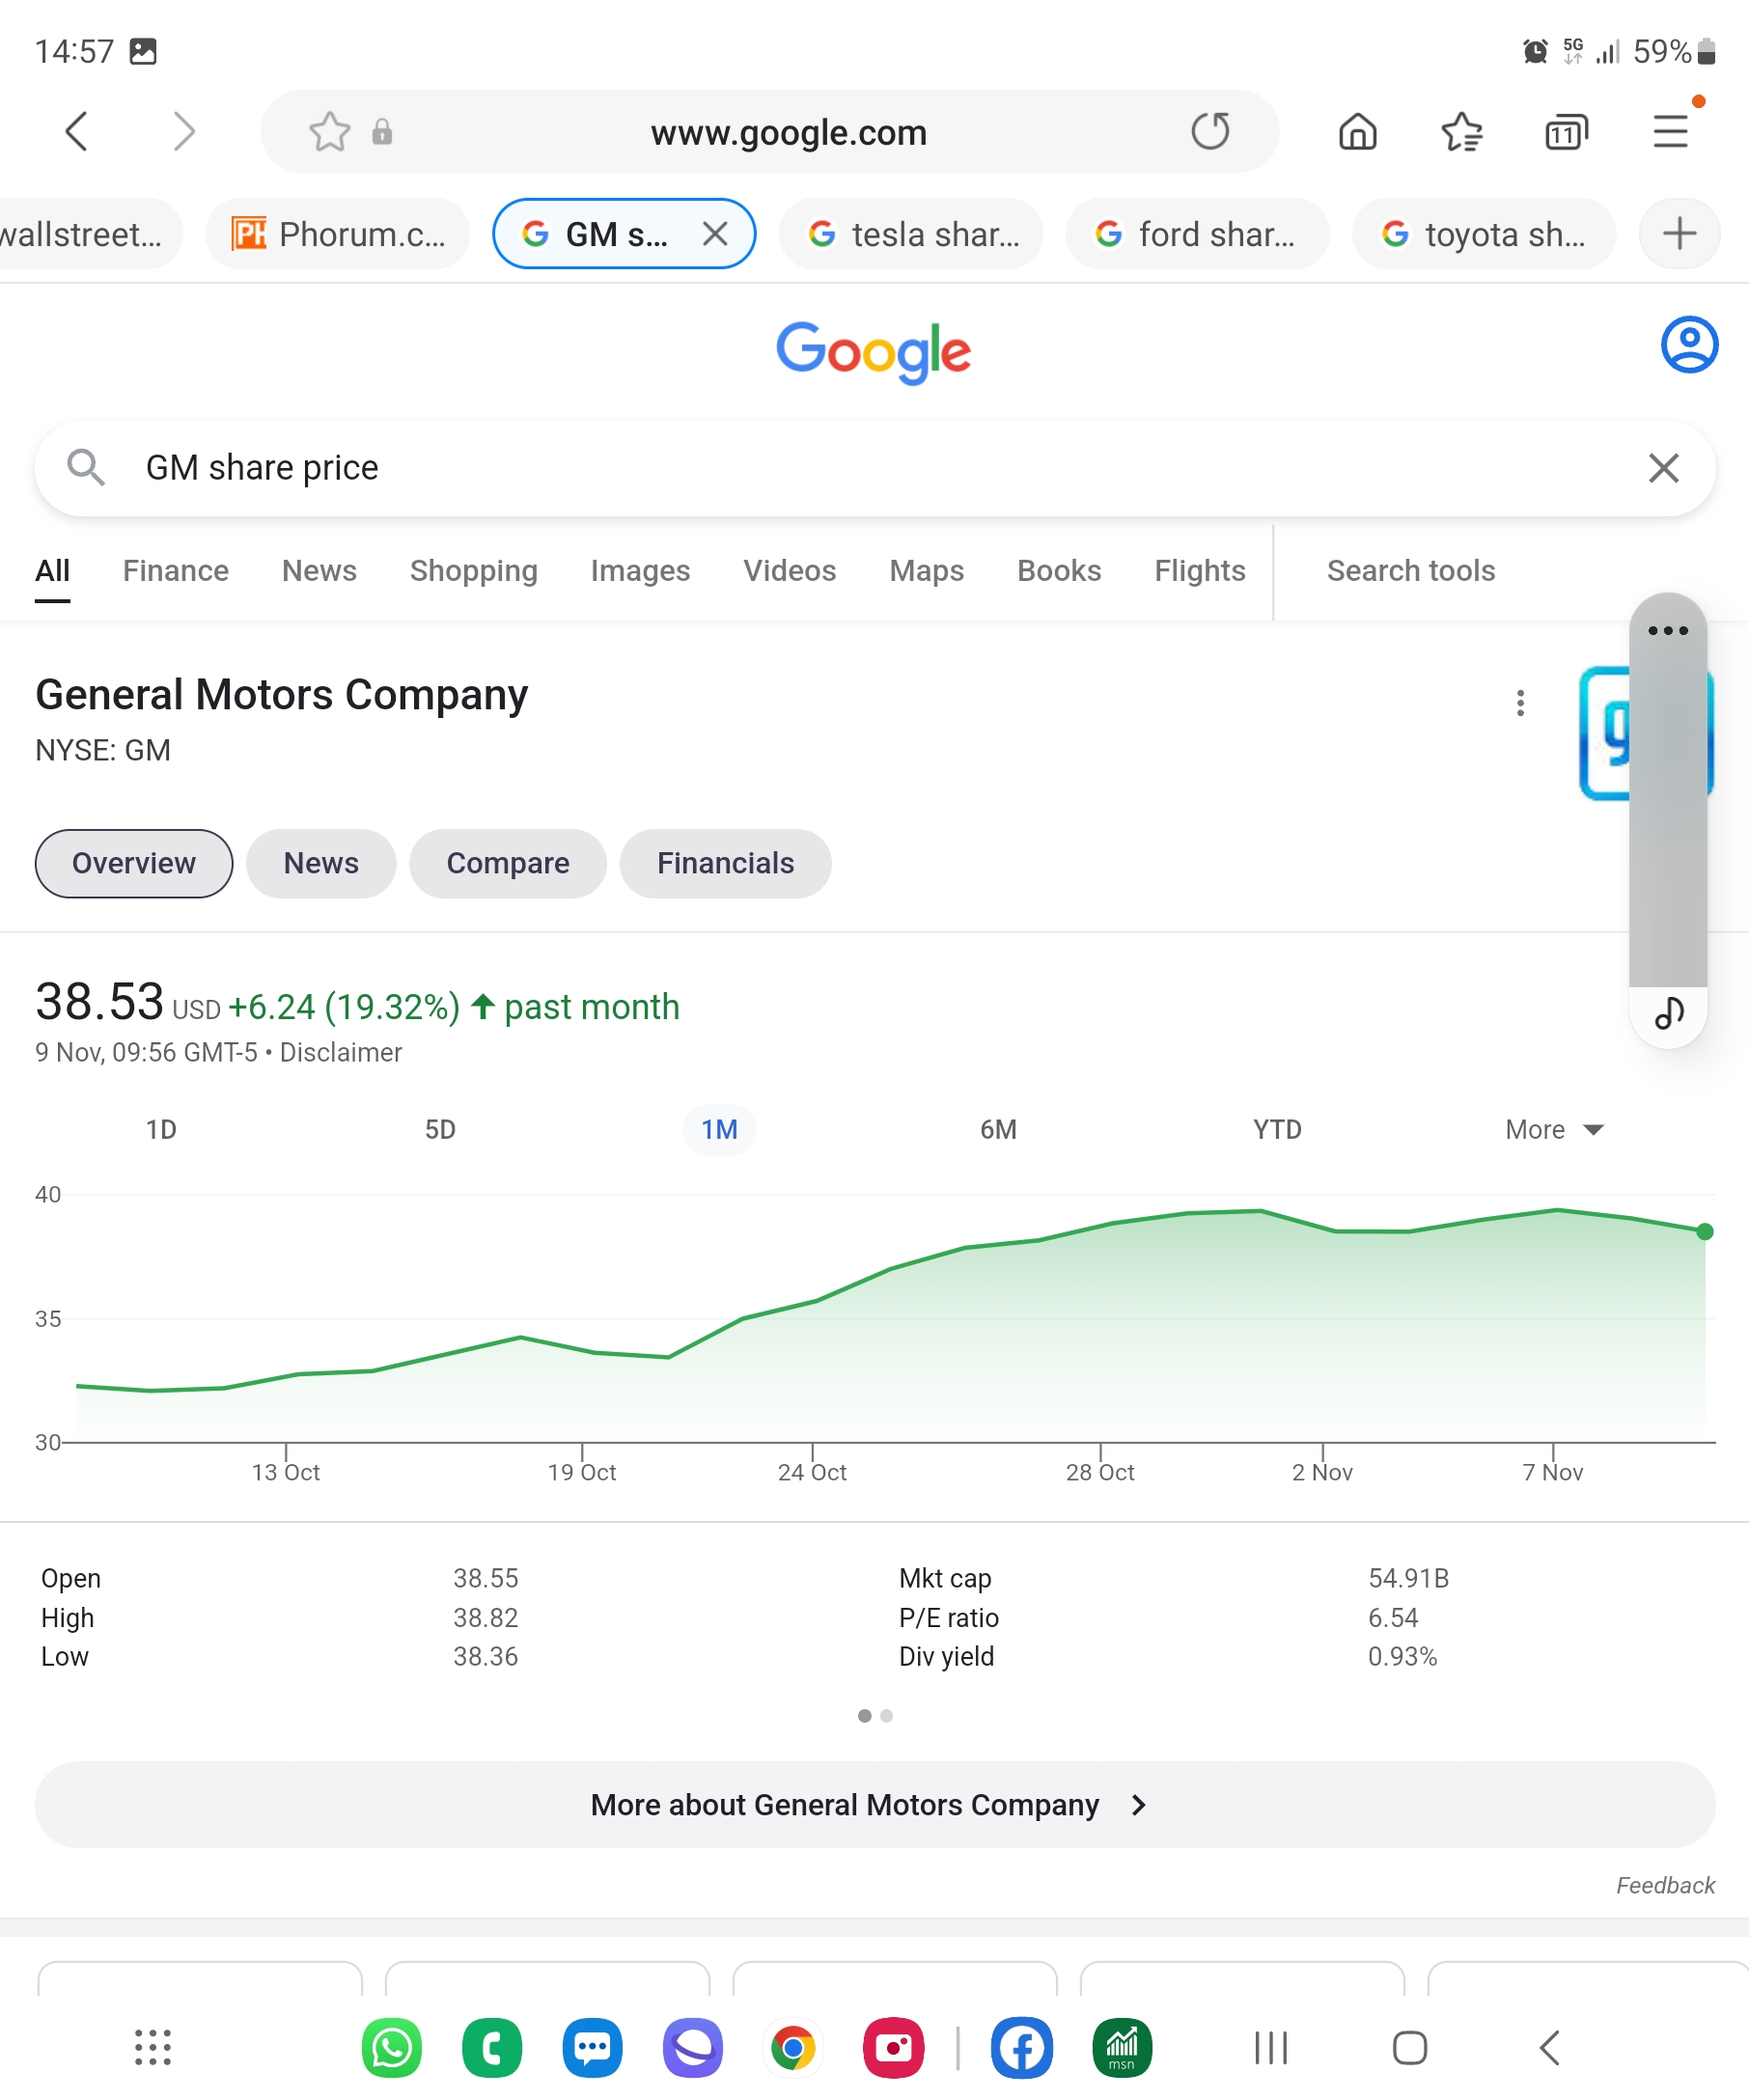The image size is (1749, 2100).
Task: Tap the lock icon in address bar
Action: [x=382, y=131]
